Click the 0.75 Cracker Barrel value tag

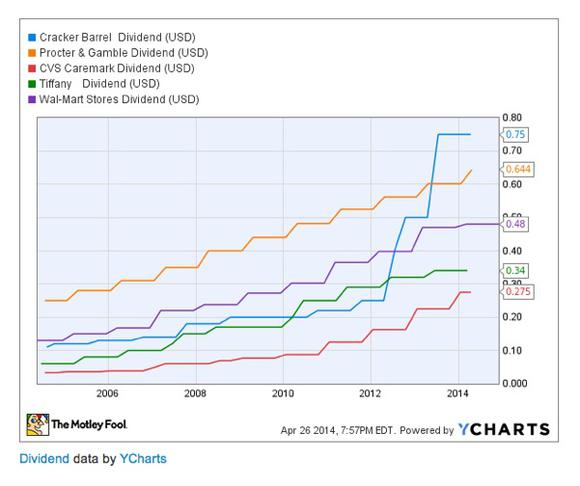[x=515, y=135]
